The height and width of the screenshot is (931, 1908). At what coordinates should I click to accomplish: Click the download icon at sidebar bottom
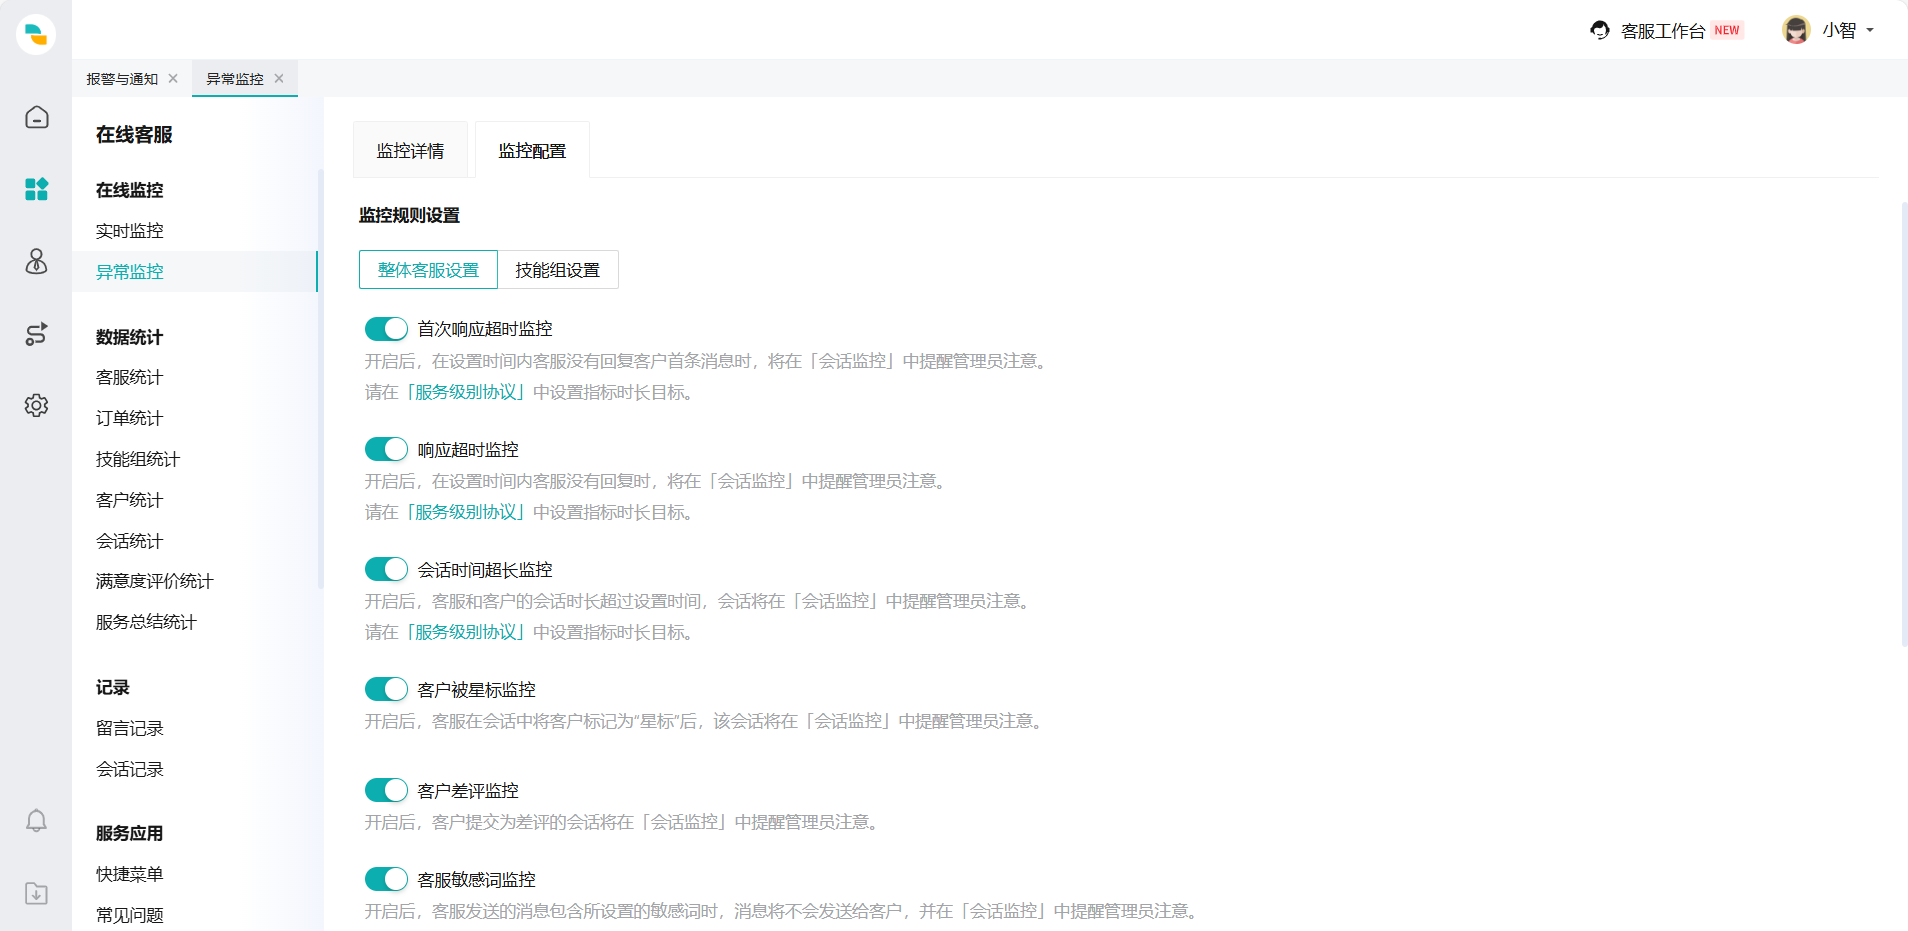(x=36, y=894)
